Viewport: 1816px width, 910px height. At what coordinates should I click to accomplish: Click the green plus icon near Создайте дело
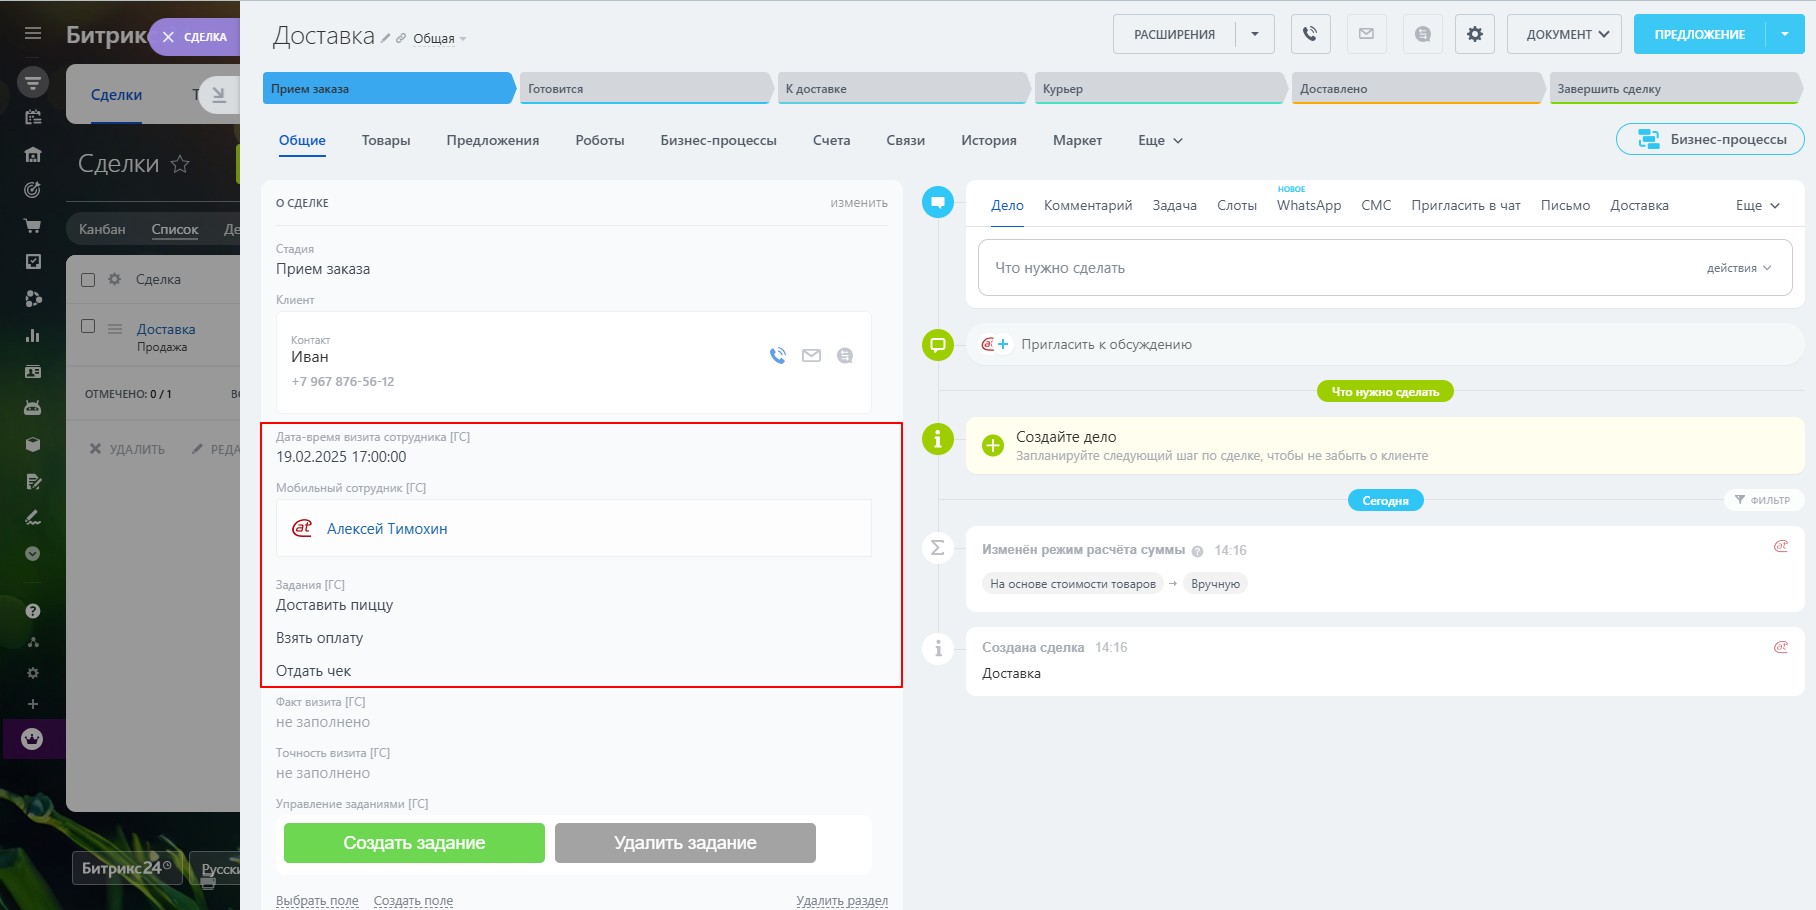point(992,446)
